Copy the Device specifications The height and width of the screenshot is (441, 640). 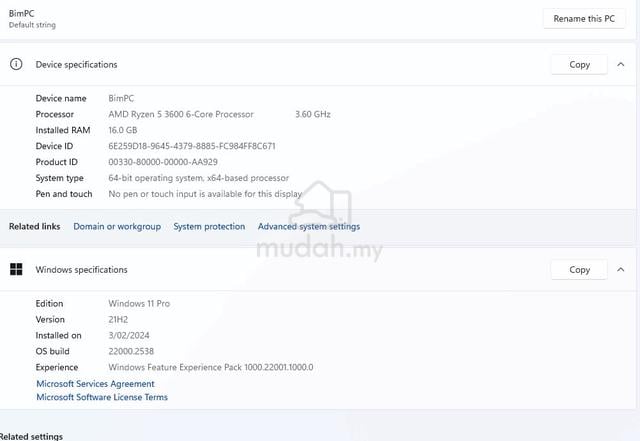[x=579, y=65]
